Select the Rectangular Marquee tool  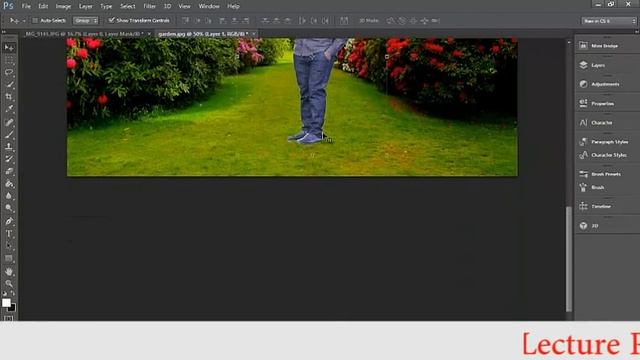click(x=9, y=60)
